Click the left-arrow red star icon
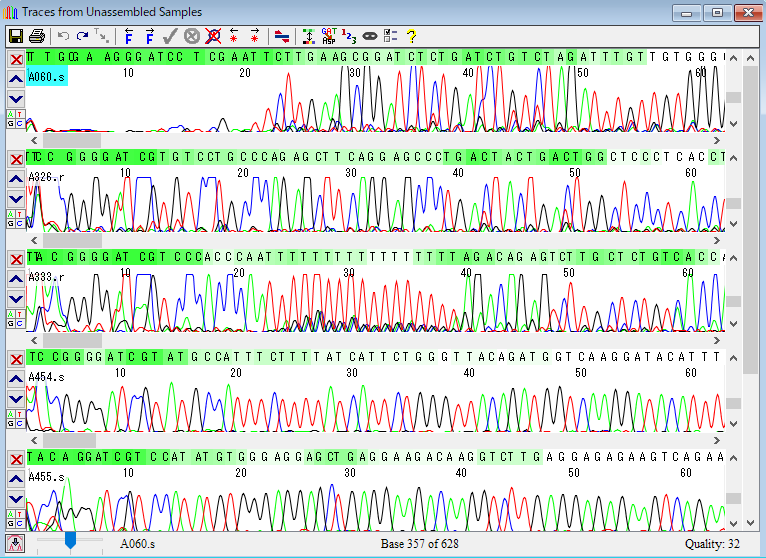 234,36
